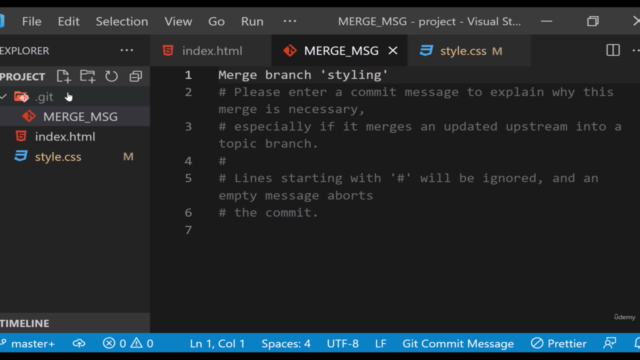Switch to the style.css editor tab
The height and width of the screenshot is (360, 640).
pos(469,51)
